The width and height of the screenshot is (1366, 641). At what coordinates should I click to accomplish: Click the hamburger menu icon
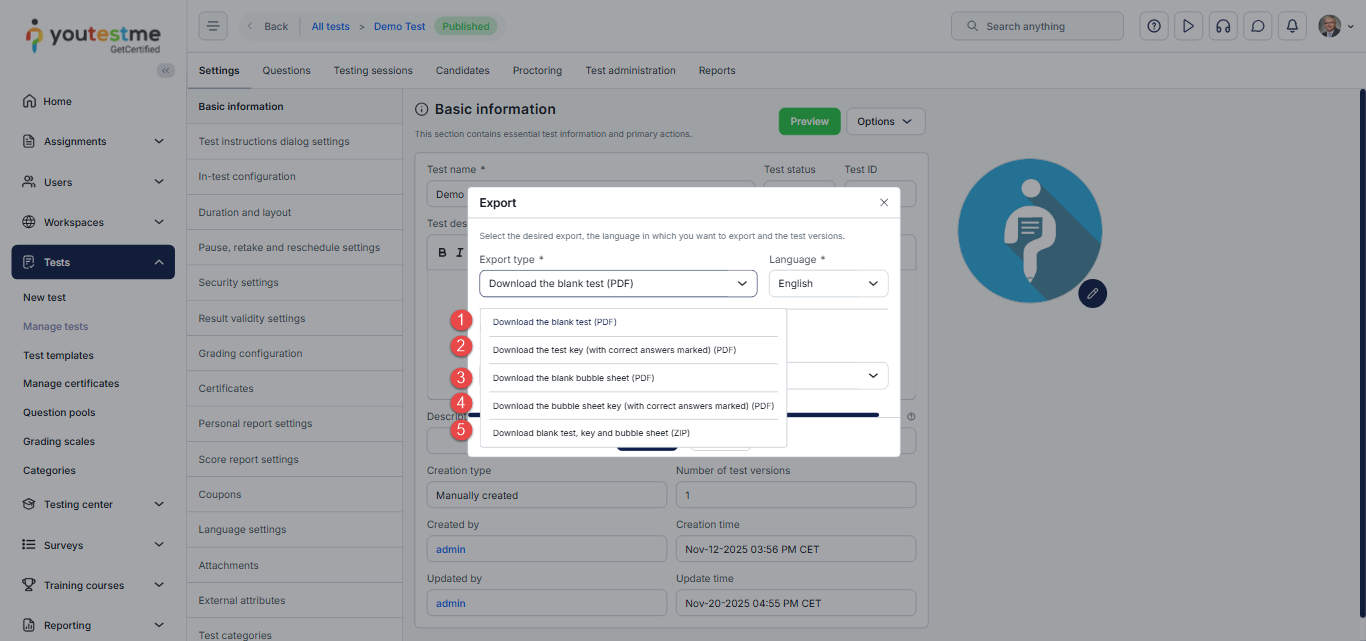click(213, 26)
